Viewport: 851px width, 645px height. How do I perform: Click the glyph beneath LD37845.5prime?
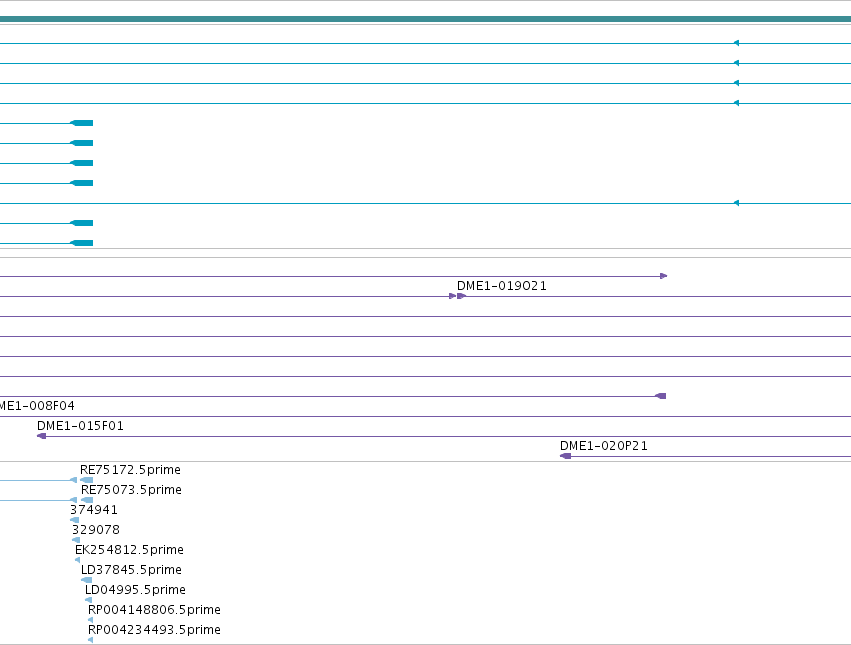pos(86,580)
